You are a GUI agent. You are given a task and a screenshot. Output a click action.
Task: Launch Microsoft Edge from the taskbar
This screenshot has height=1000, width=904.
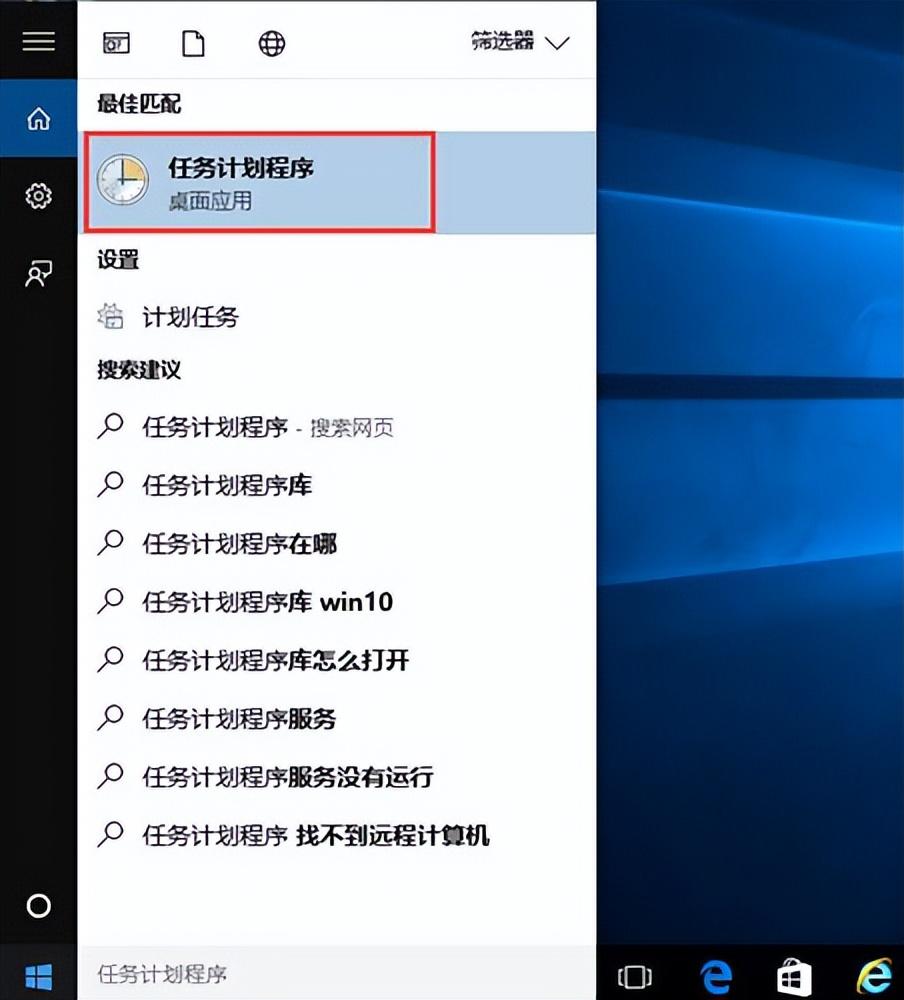click(x=717, y=974)
